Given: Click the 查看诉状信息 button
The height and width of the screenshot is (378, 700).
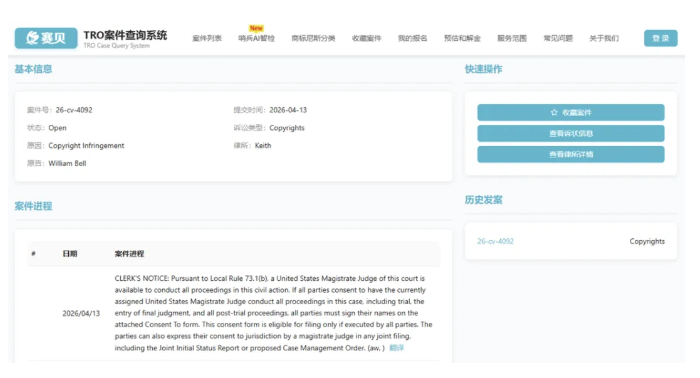Looking at the screenshot, I should pyautogui.click(x=571, y=133).
